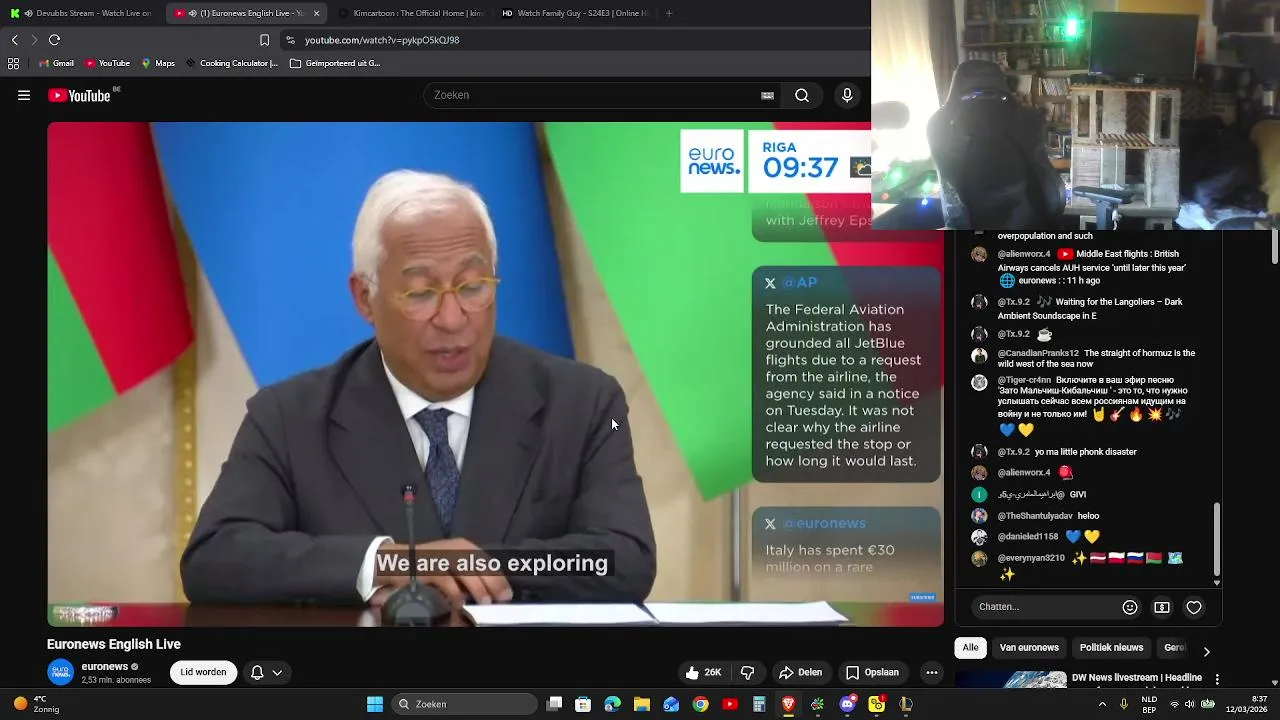
Task: Close the Euronews English Live tab
Action: tap(316, 13)
